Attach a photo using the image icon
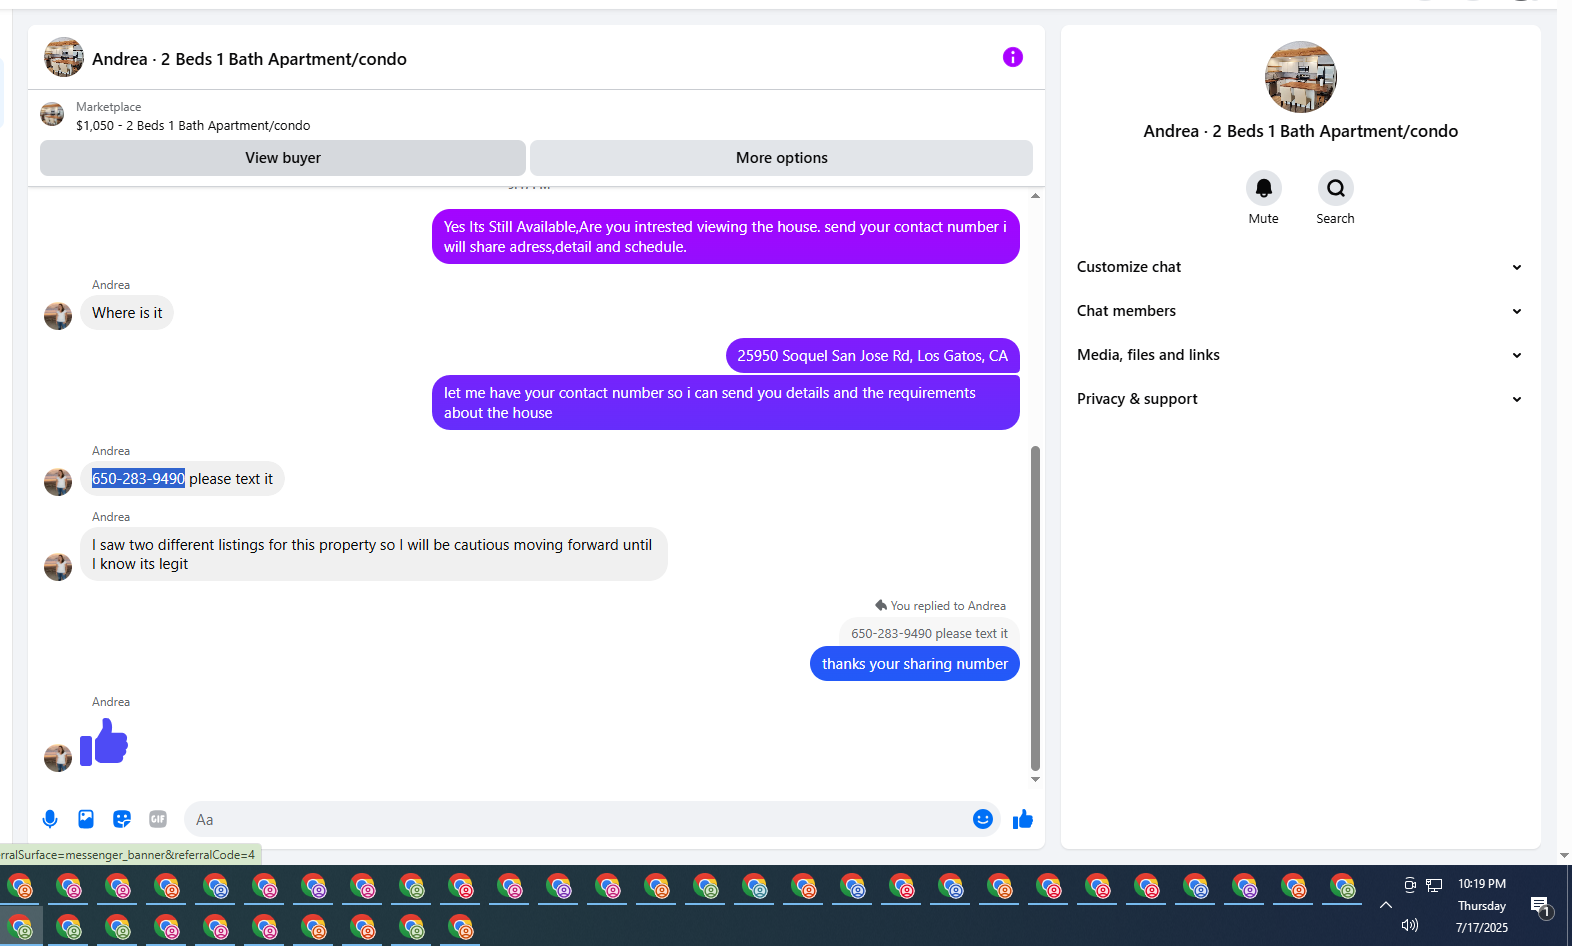 click(86, 819)
